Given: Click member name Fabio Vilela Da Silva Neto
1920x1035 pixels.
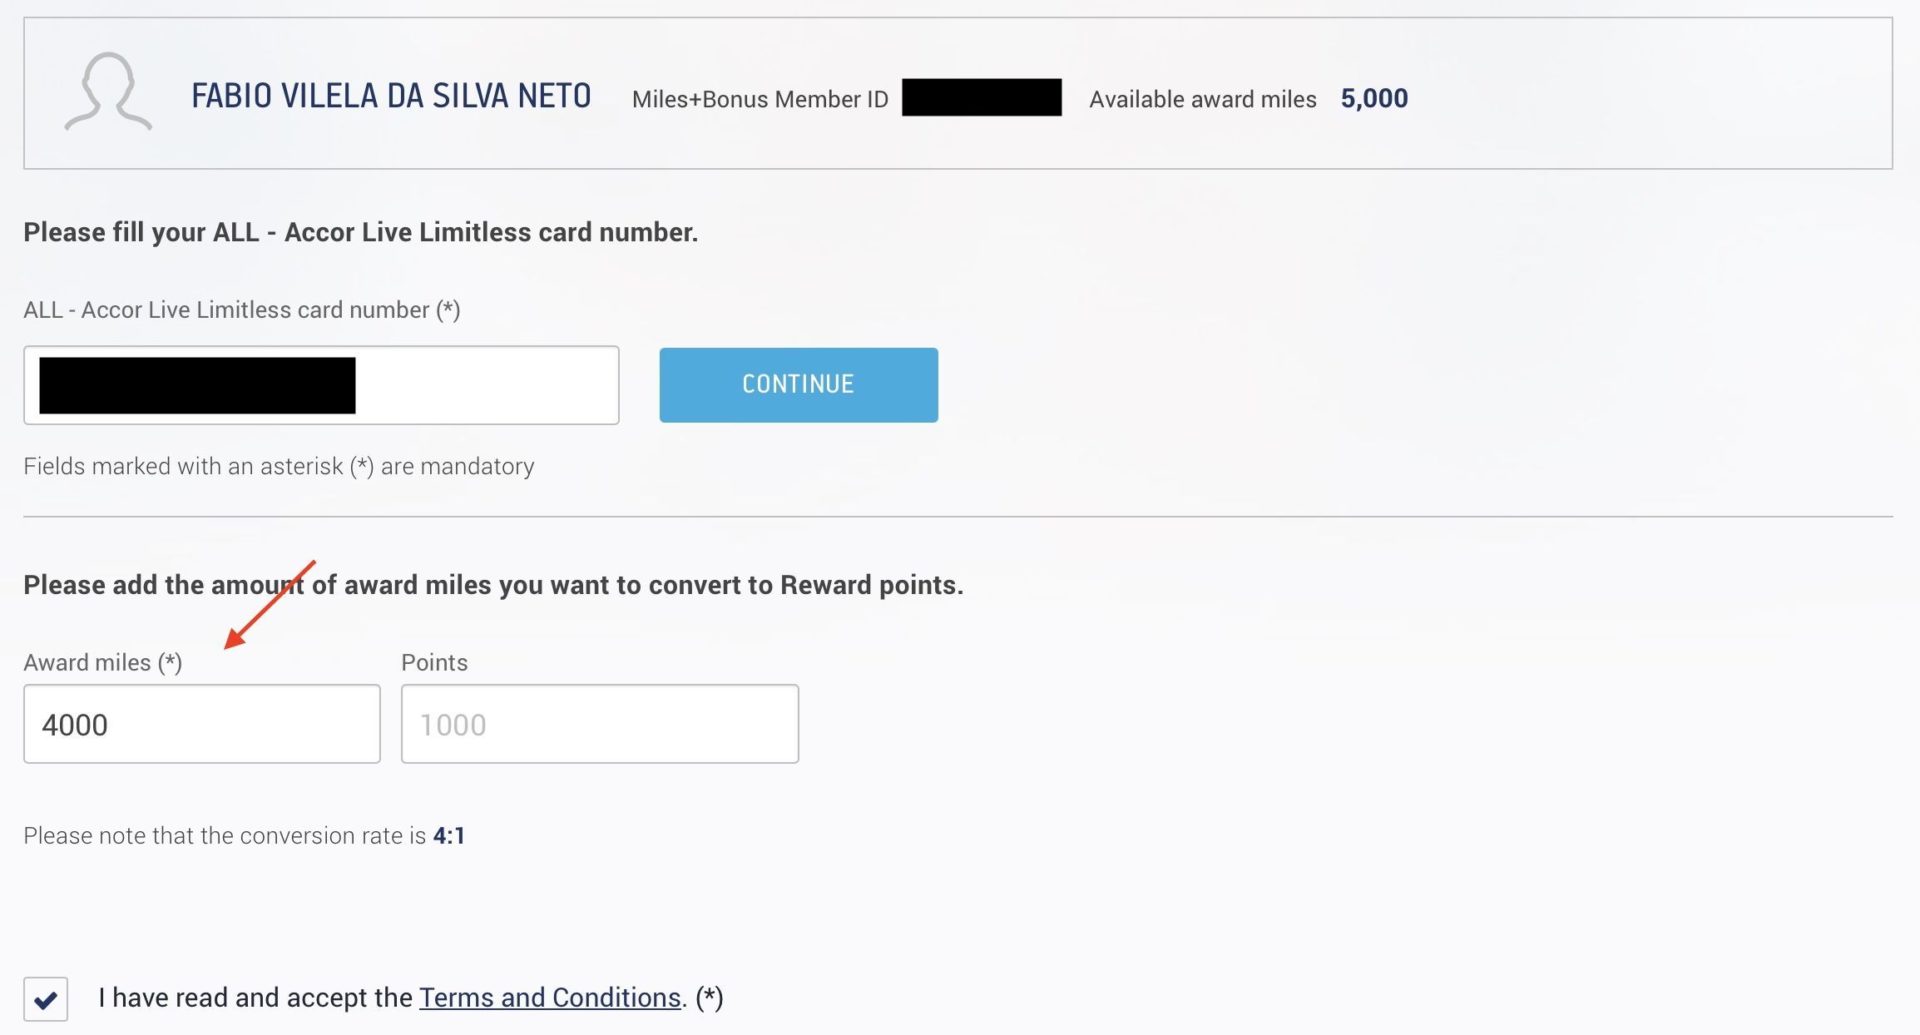Looking at the screenshot, I should (x=391, y=96).
